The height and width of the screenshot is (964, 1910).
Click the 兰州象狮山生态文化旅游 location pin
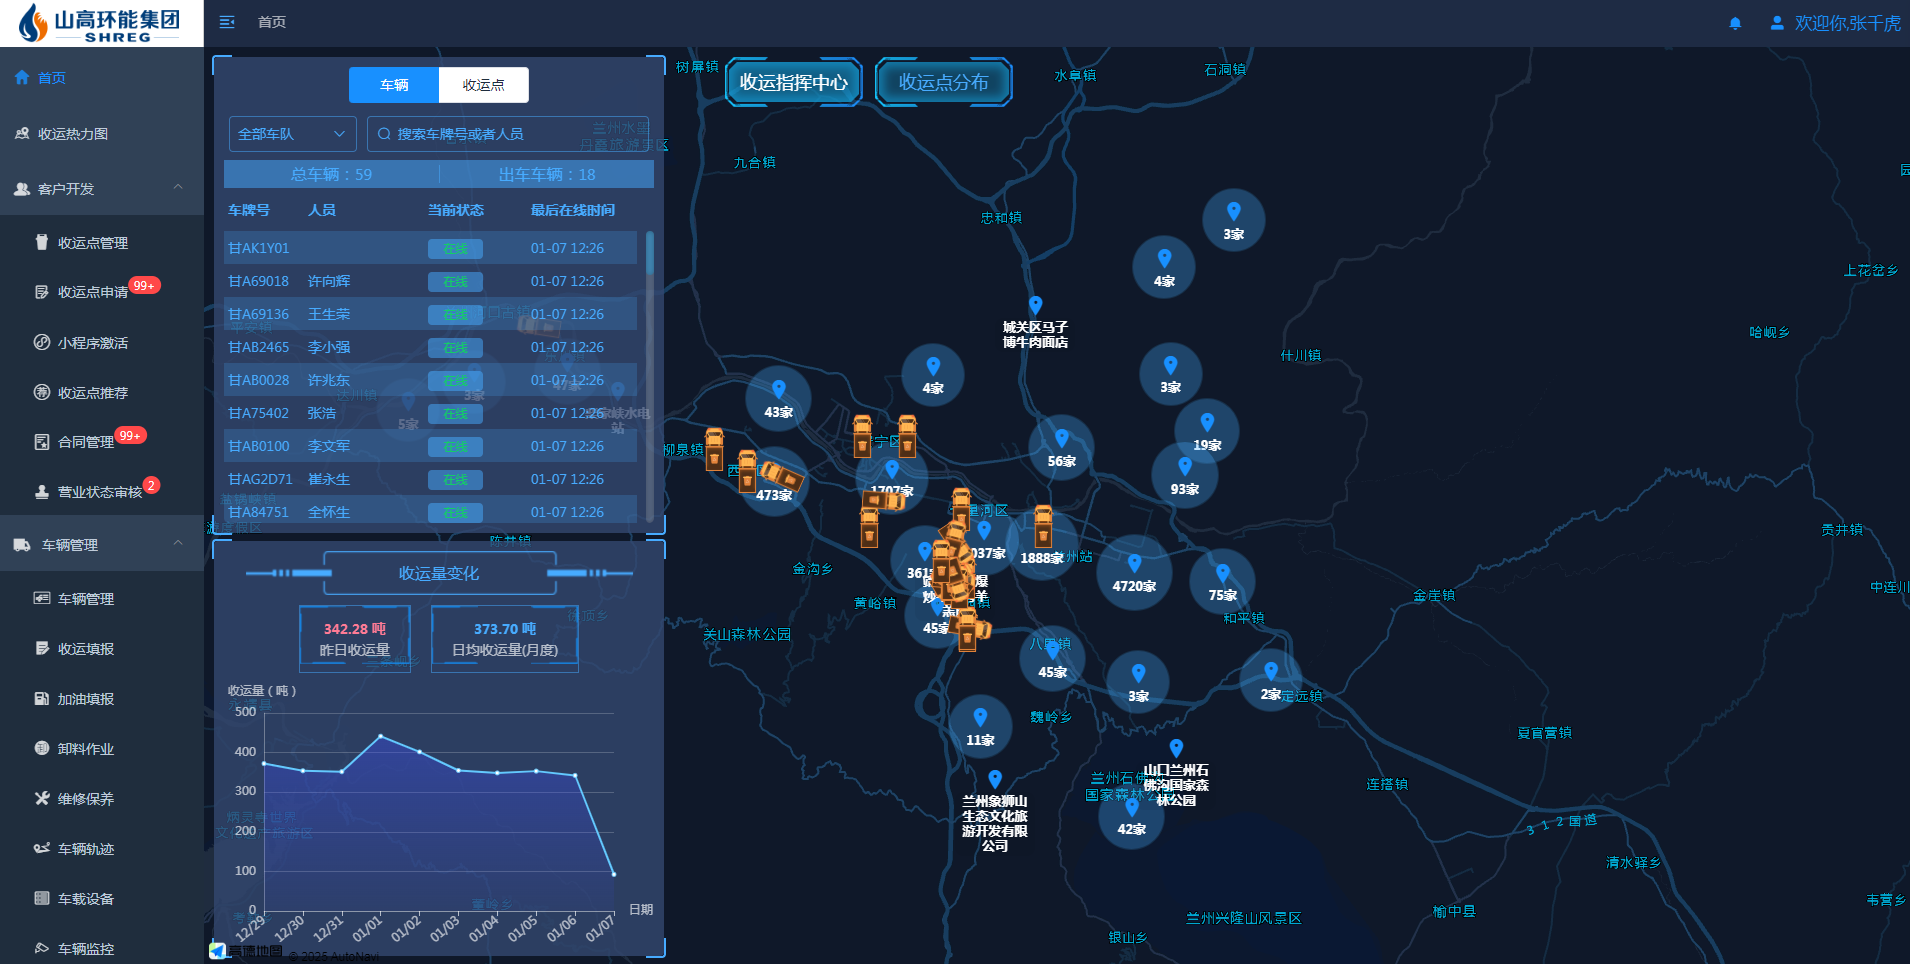click(995, 779)
